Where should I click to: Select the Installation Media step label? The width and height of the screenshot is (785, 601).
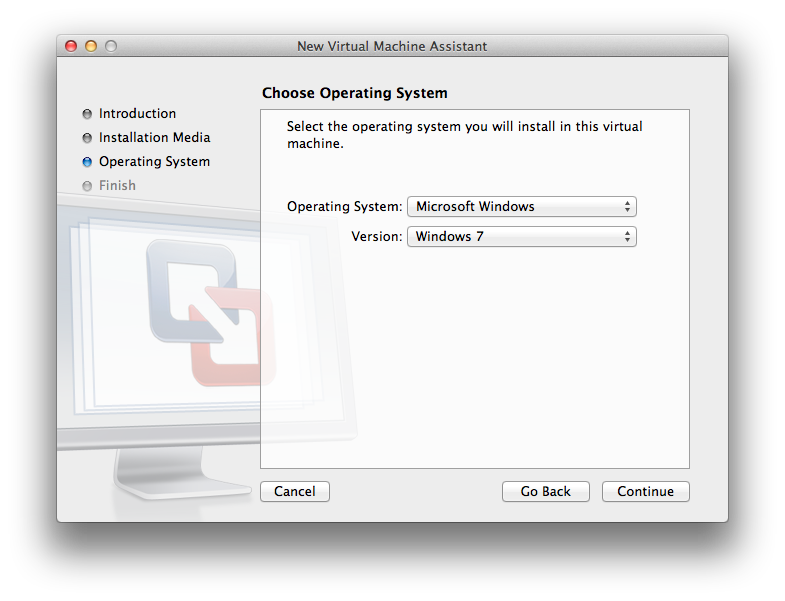pyautogui.click(x=154, y=138)
